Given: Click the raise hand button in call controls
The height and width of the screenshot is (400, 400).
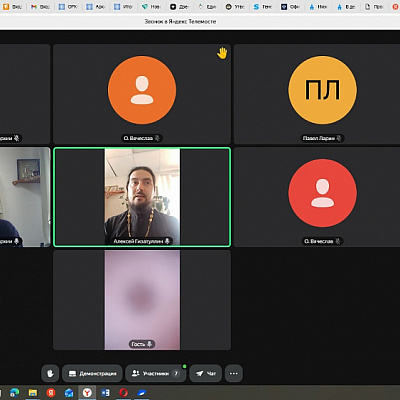Looking at the screenshot, I should tap(50, 373).
